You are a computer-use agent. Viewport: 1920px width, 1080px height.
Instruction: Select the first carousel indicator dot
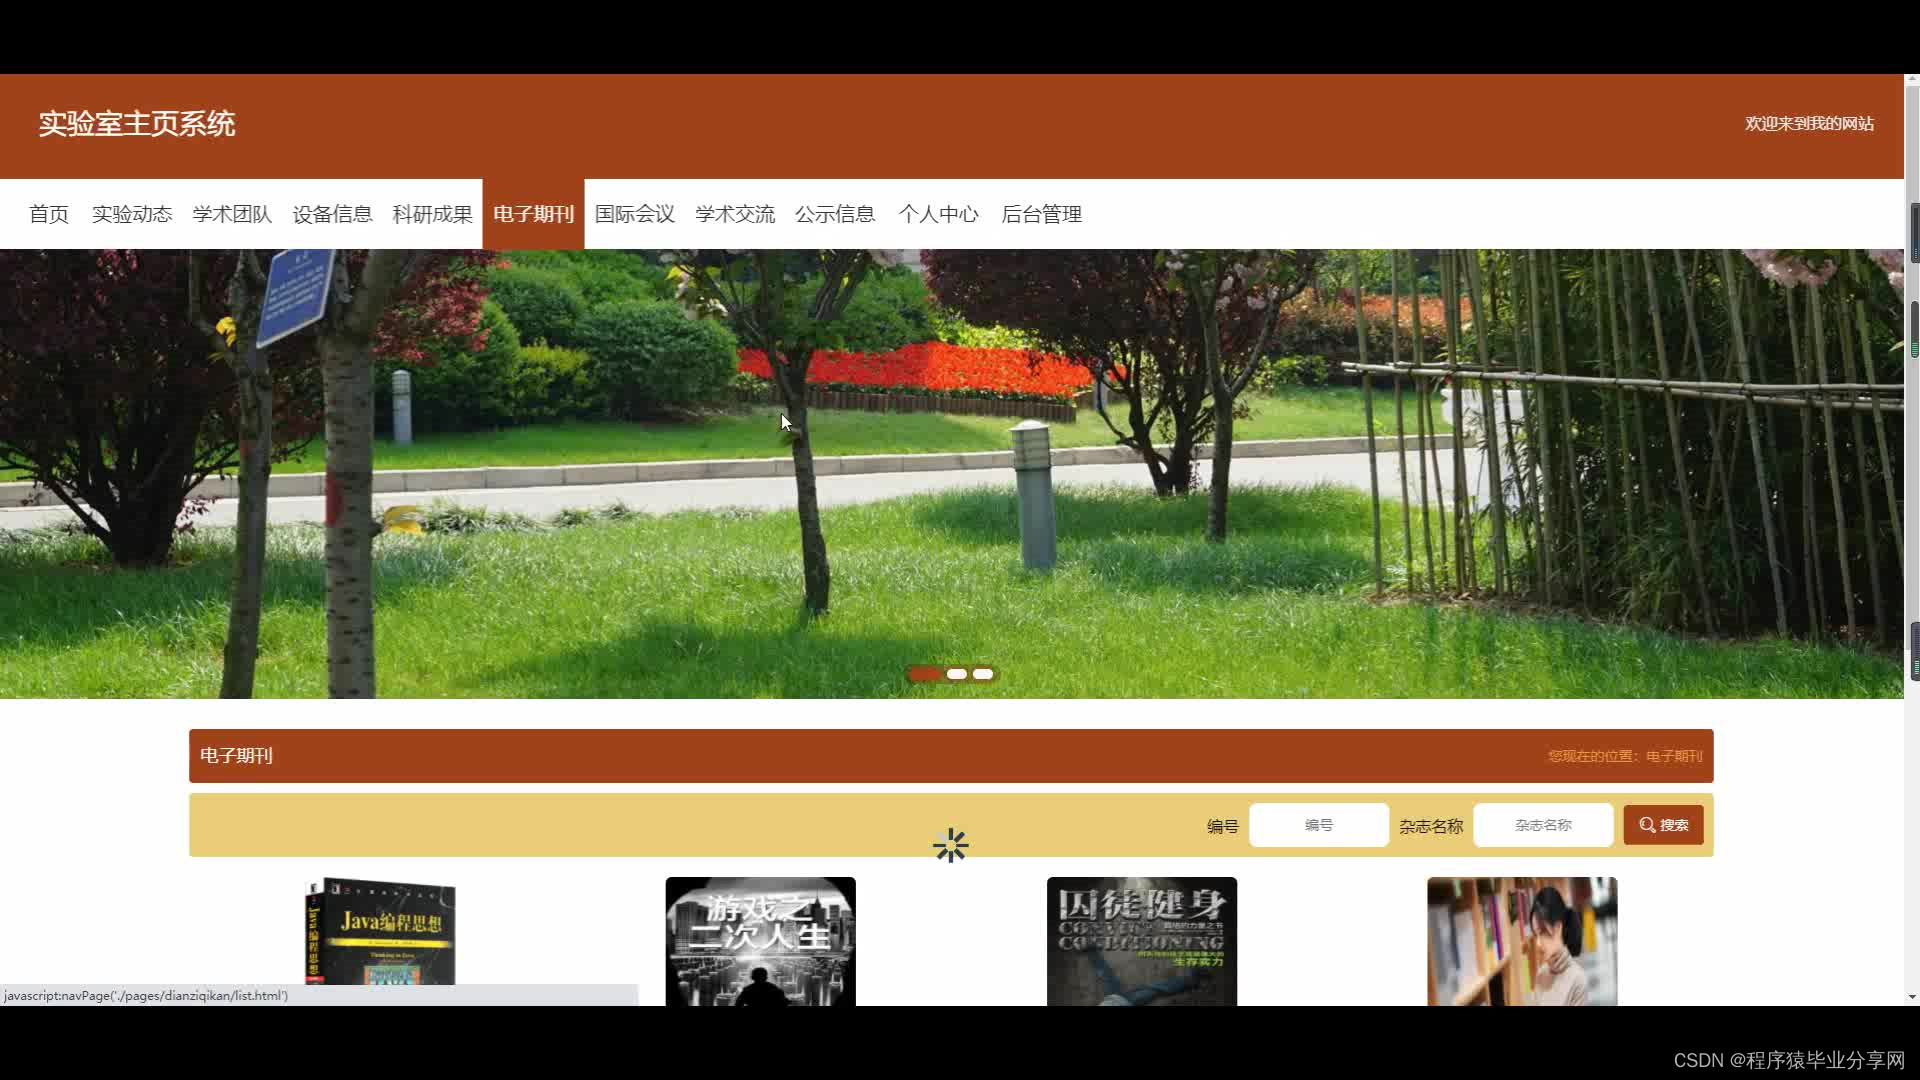pos(925,674)
